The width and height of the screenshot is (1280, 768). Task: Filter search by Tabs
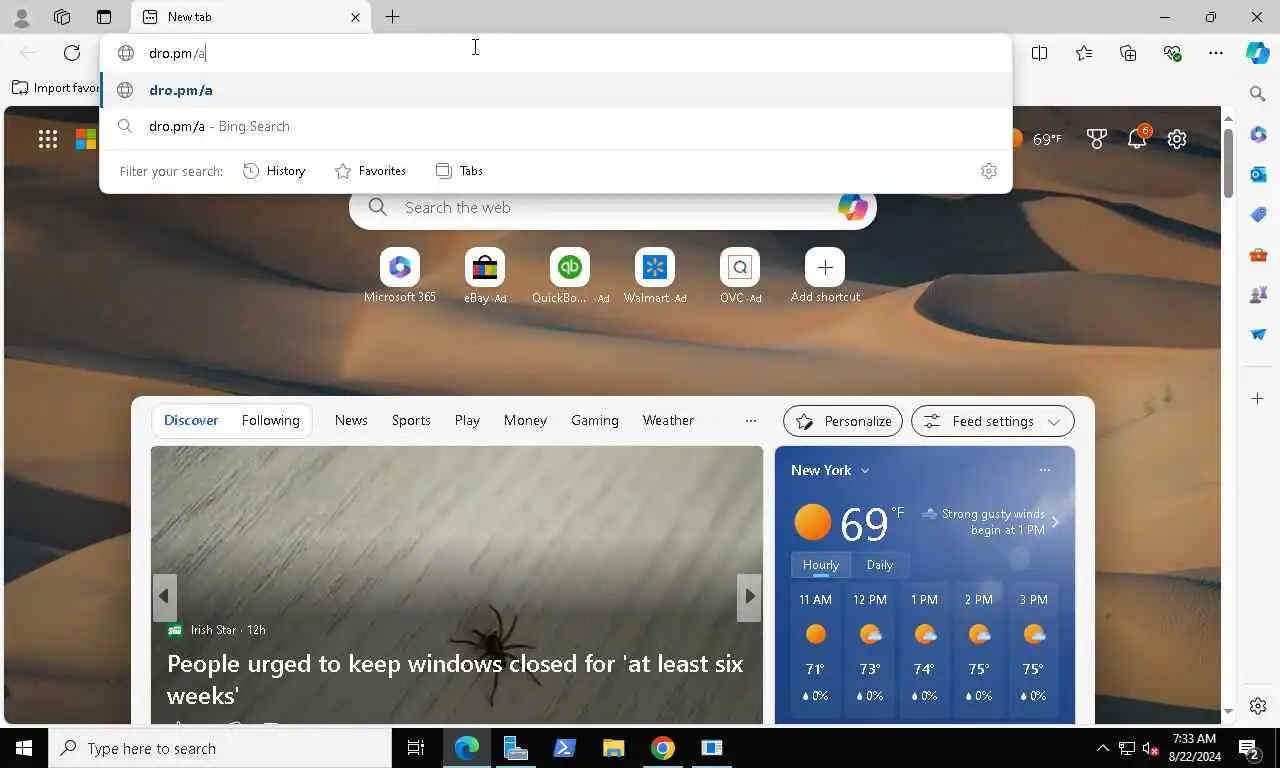click(x=460, y=171)
